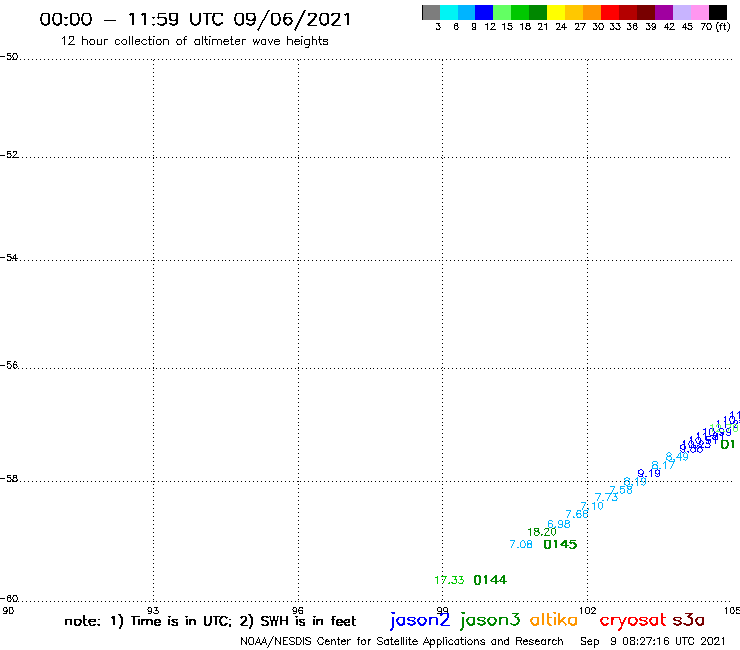Click the red cryosat satellite label

click(632, 620)
